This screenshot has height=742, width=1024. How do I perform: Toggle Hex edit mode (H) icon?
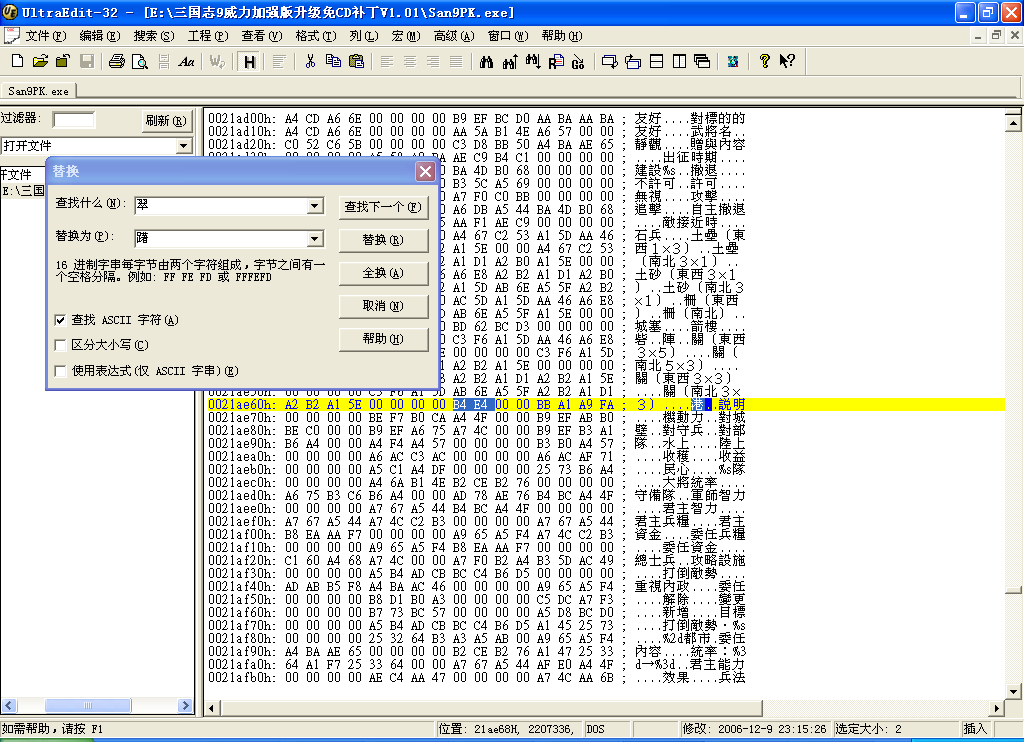[248, 61]
